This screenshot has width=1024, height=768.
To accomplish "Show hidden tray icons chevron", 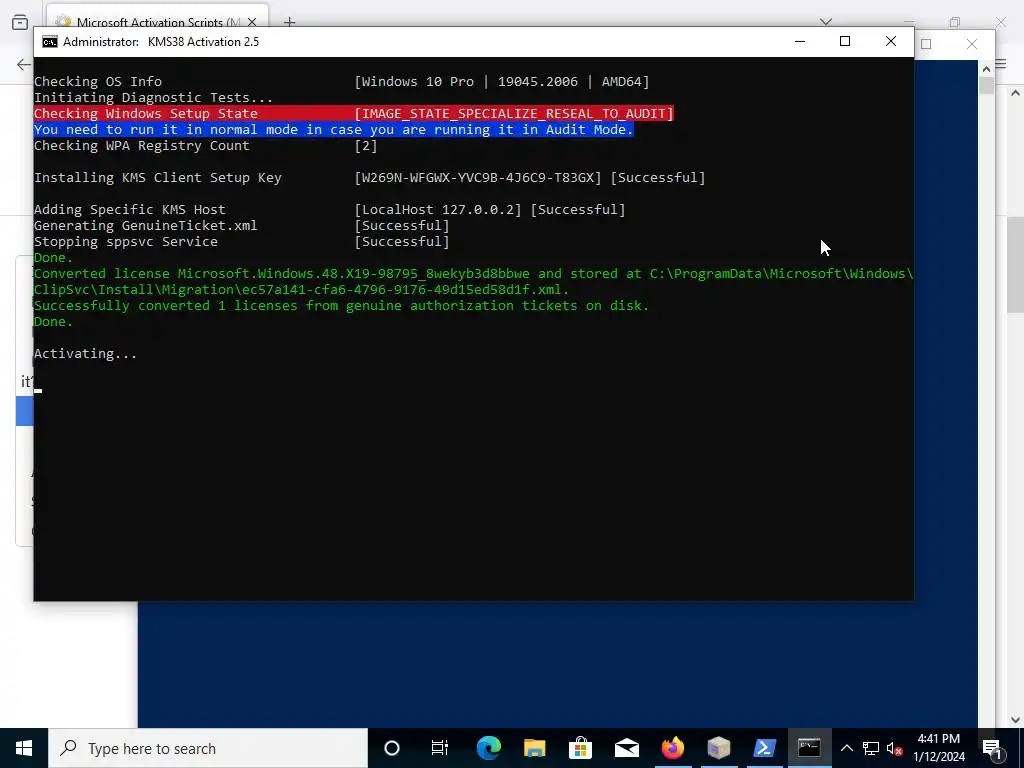I will [x=846, y=748].
